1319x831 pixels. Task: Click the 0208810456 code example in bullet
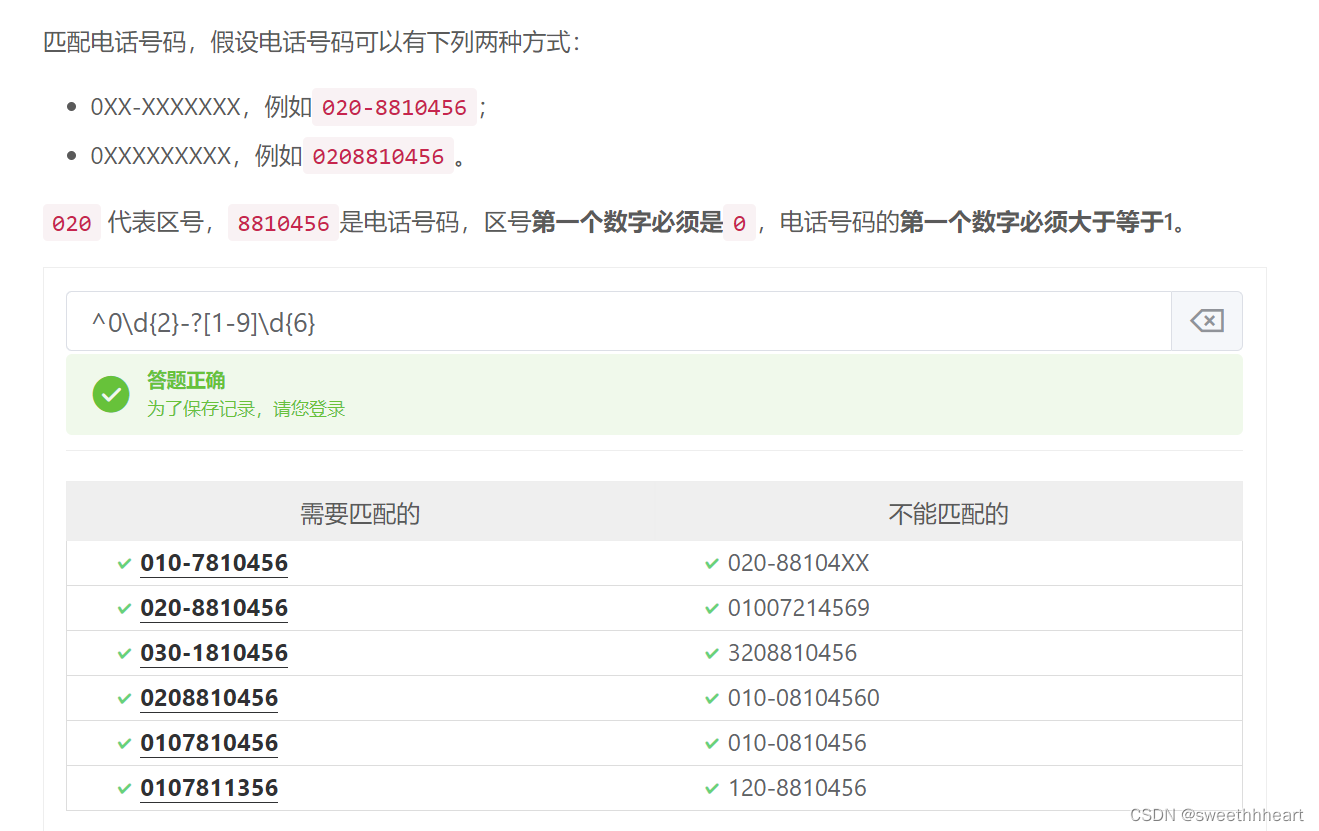click(378, 156)
